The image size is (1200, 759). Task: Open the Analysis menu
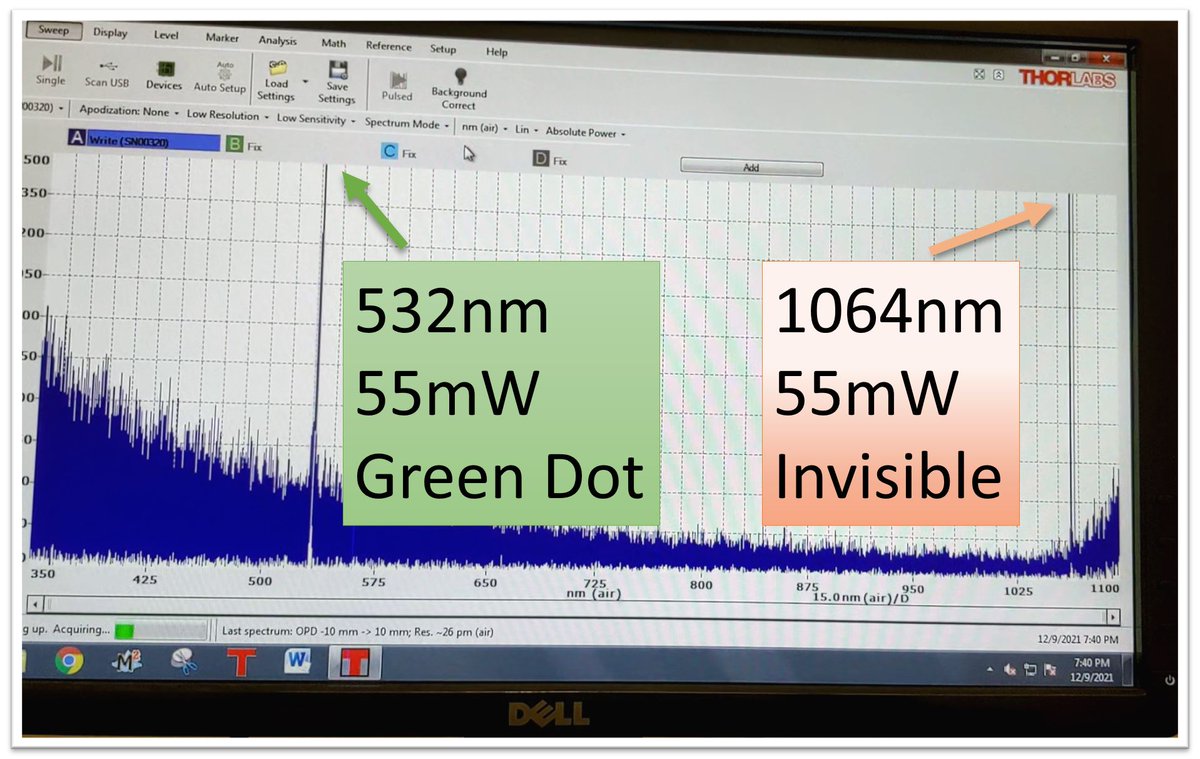pos(276,41)
